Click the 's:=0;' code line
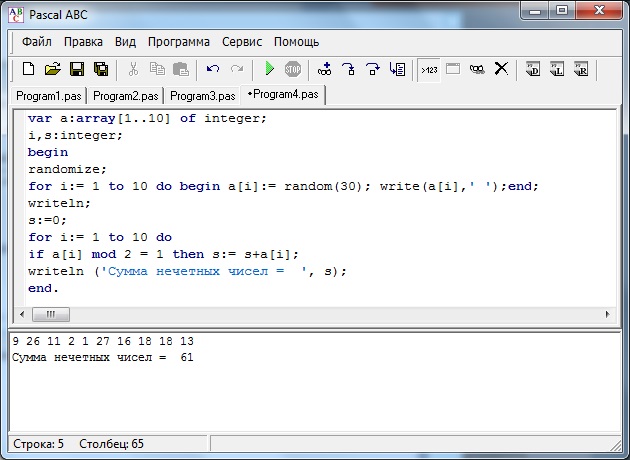 47,220
